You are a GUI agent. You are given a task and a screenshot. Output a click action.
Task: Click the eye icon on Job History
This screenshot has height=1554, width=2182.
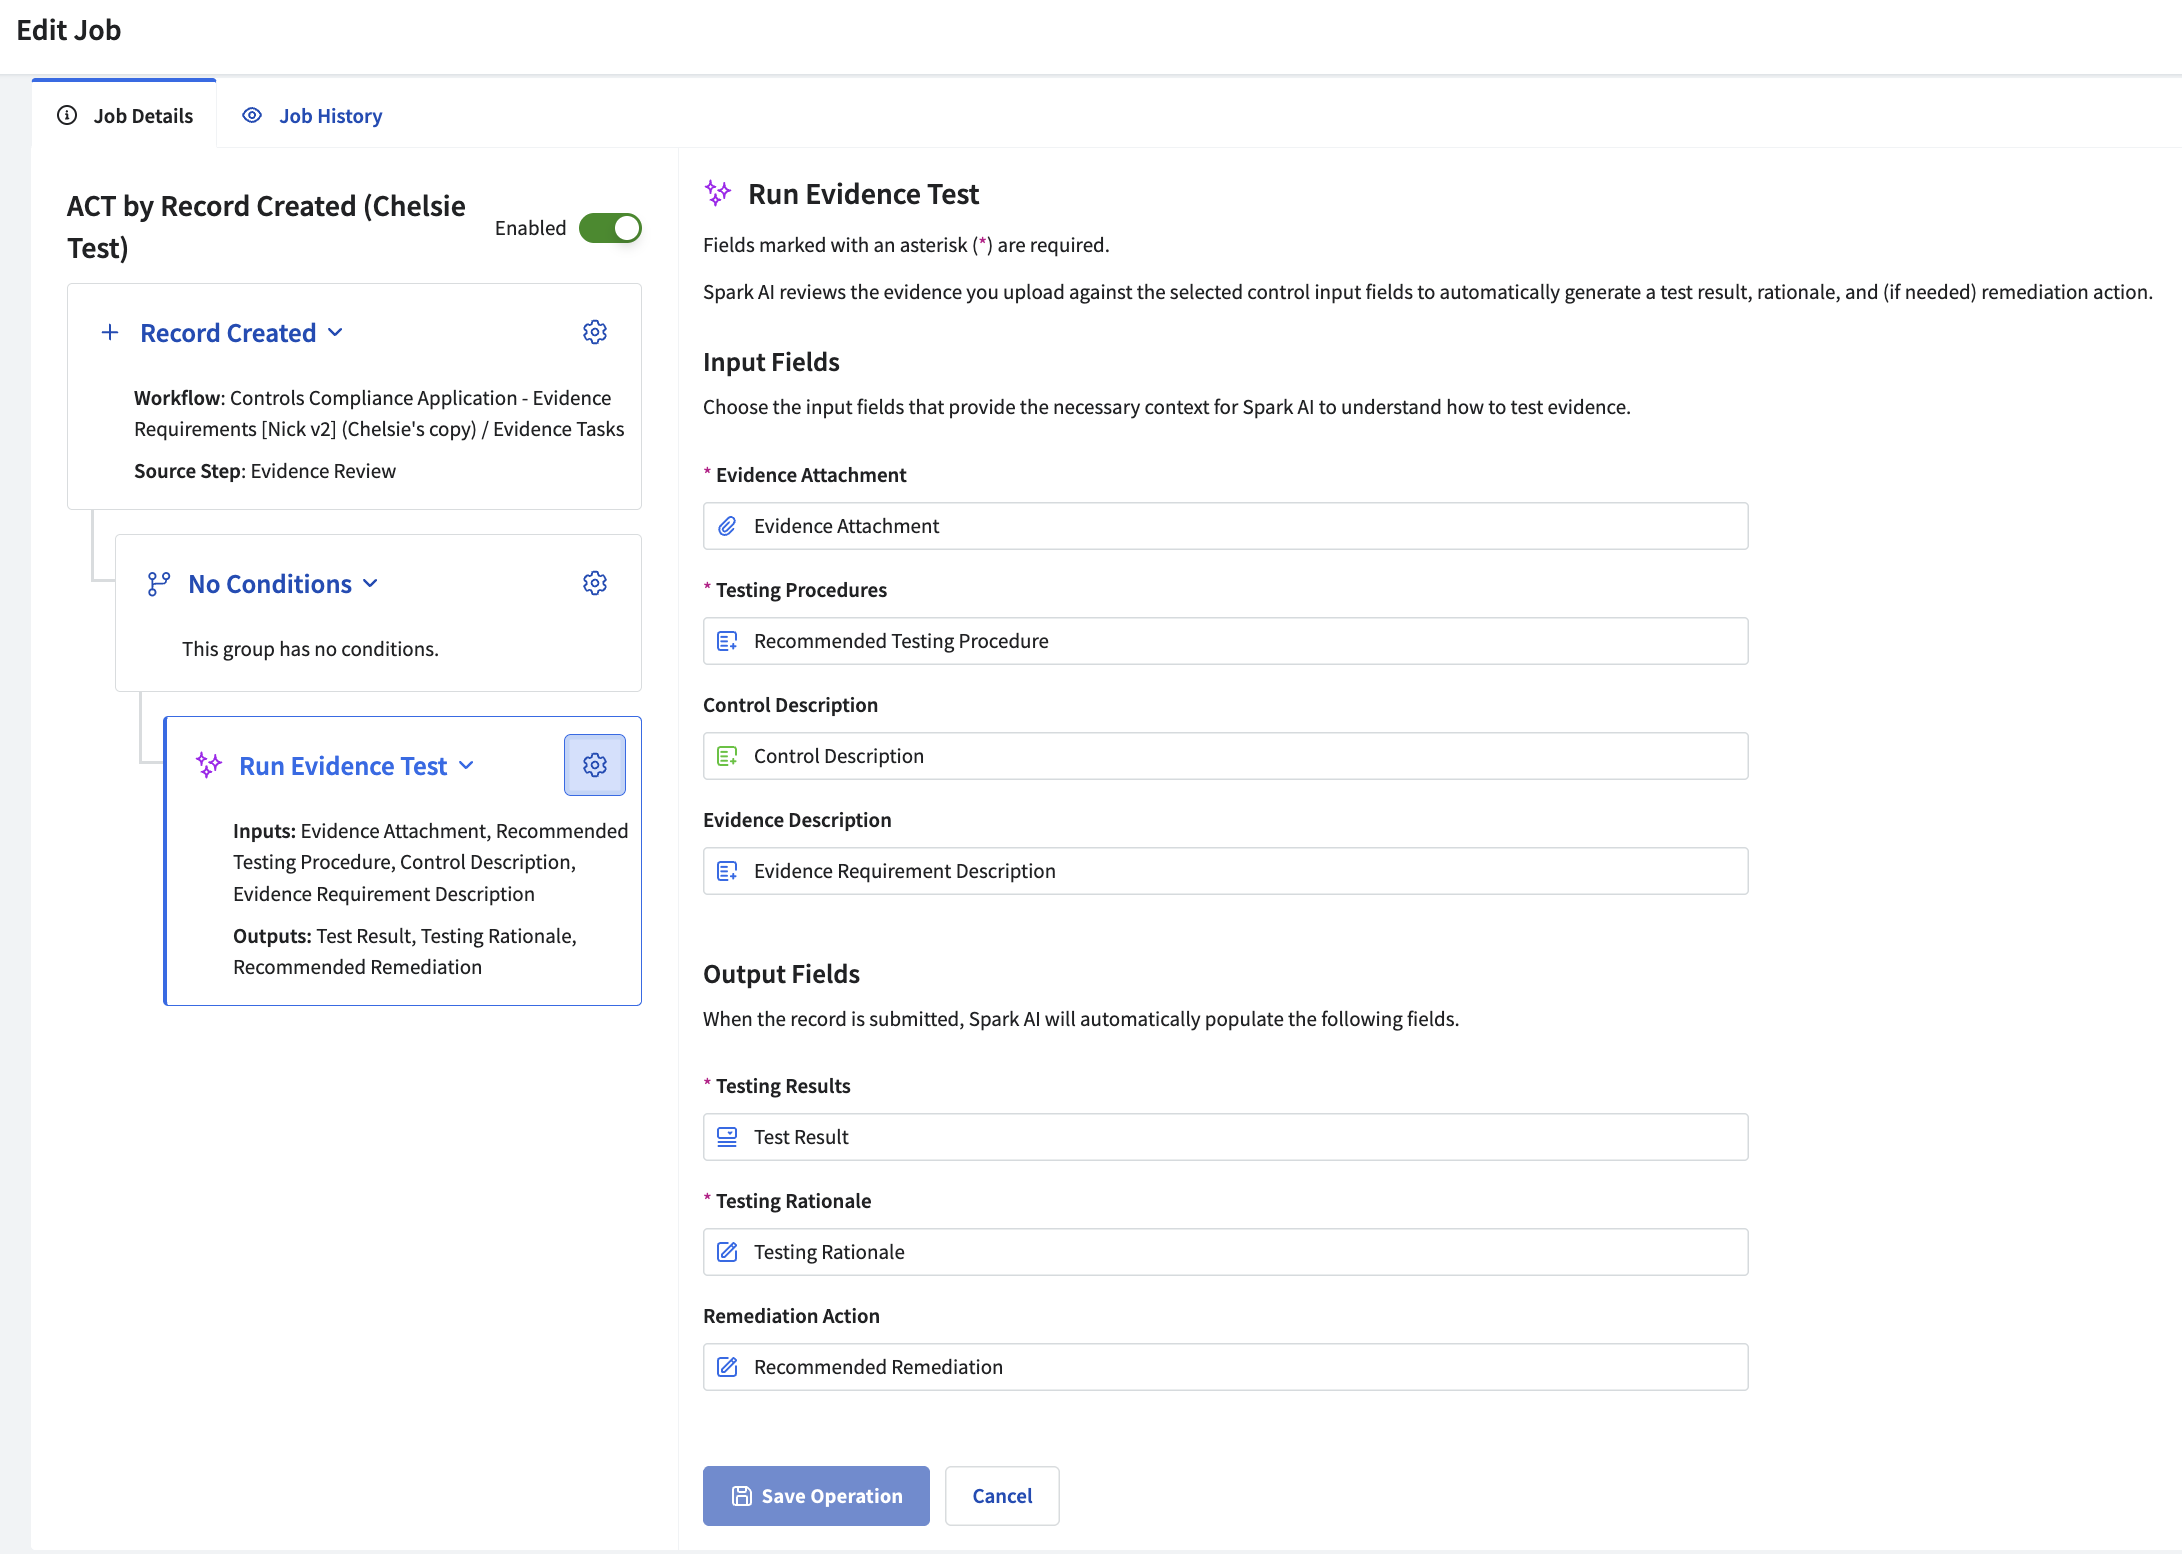coord(252,116)
